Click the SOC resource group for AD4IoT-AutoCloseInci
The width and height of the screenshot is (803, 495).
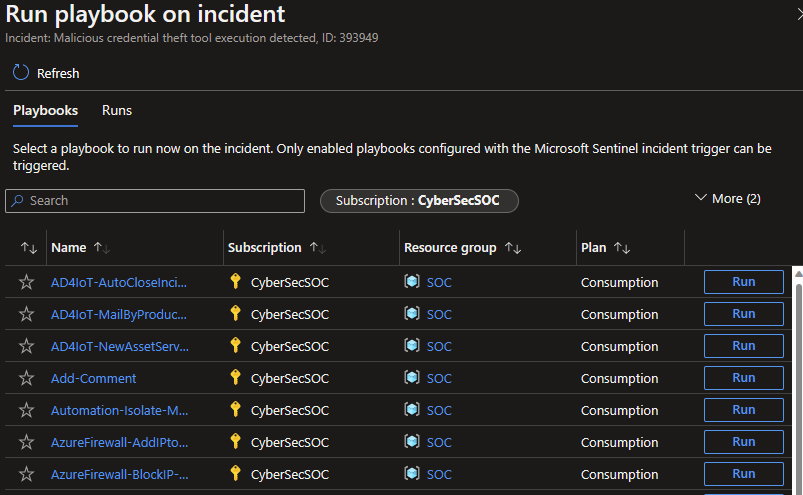click(439, 283)
